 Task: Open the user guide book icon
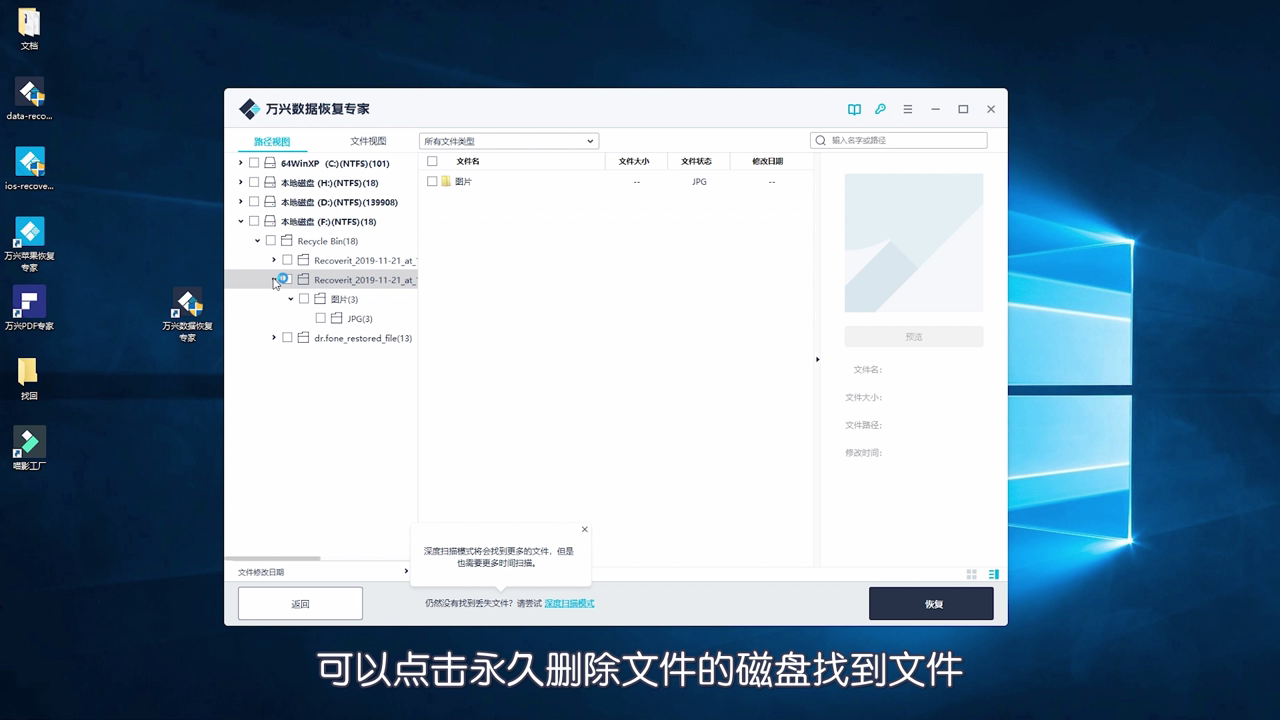(x=853, y=109)
